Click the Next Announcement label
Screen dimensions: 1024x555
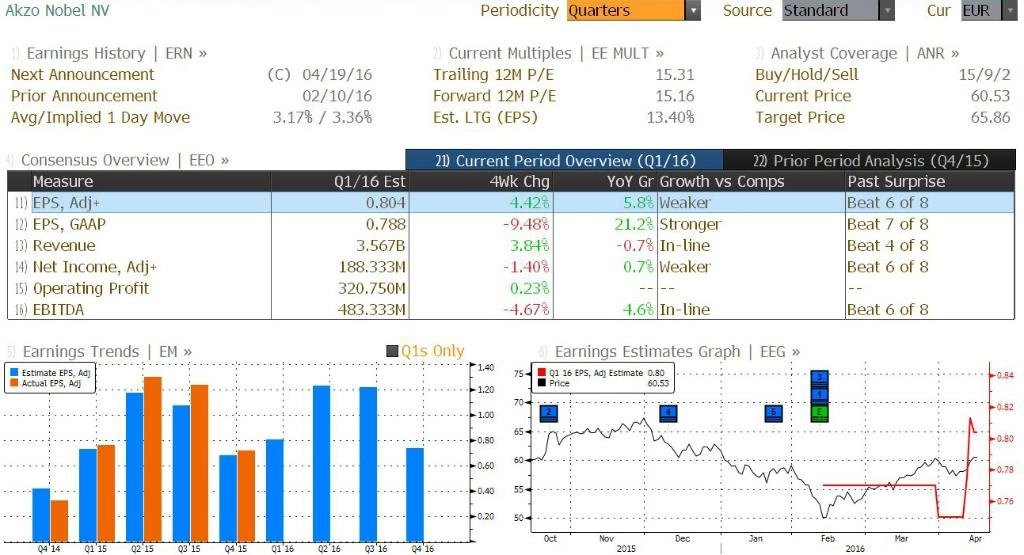point(82,74)
